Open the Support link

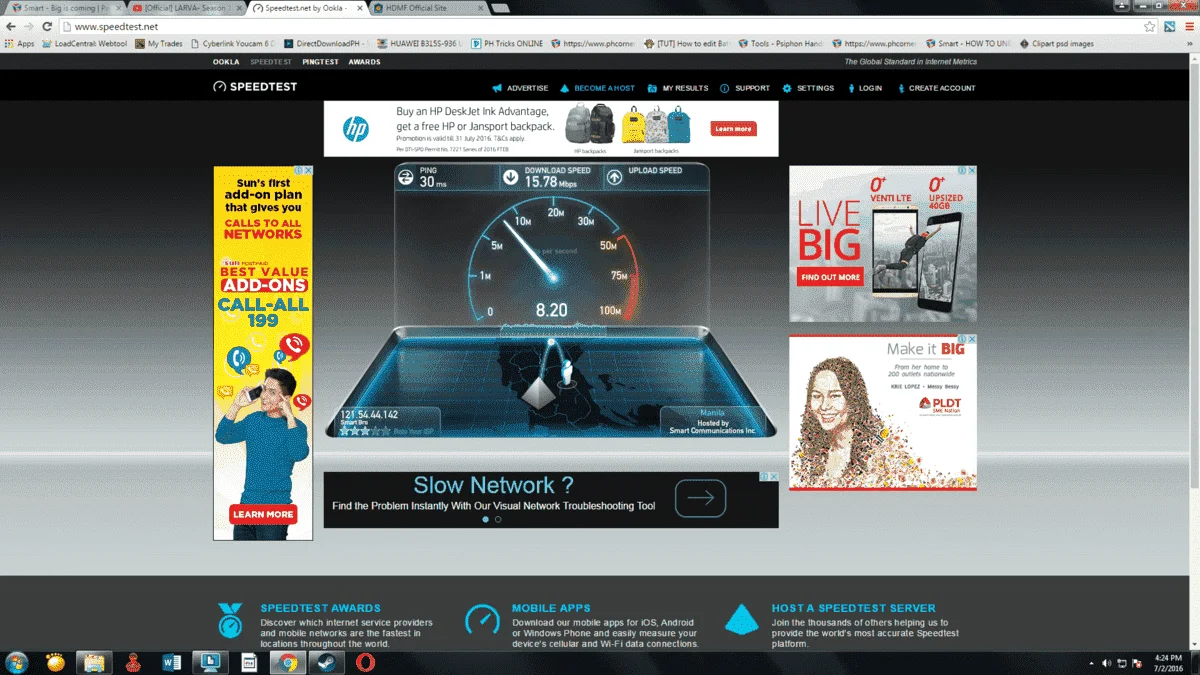click(745, 88)
